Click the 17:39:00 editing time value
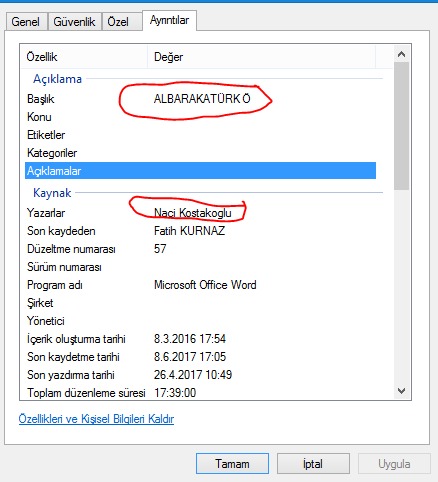The width and height of the screenshot is (438, 482). (175, 393)
